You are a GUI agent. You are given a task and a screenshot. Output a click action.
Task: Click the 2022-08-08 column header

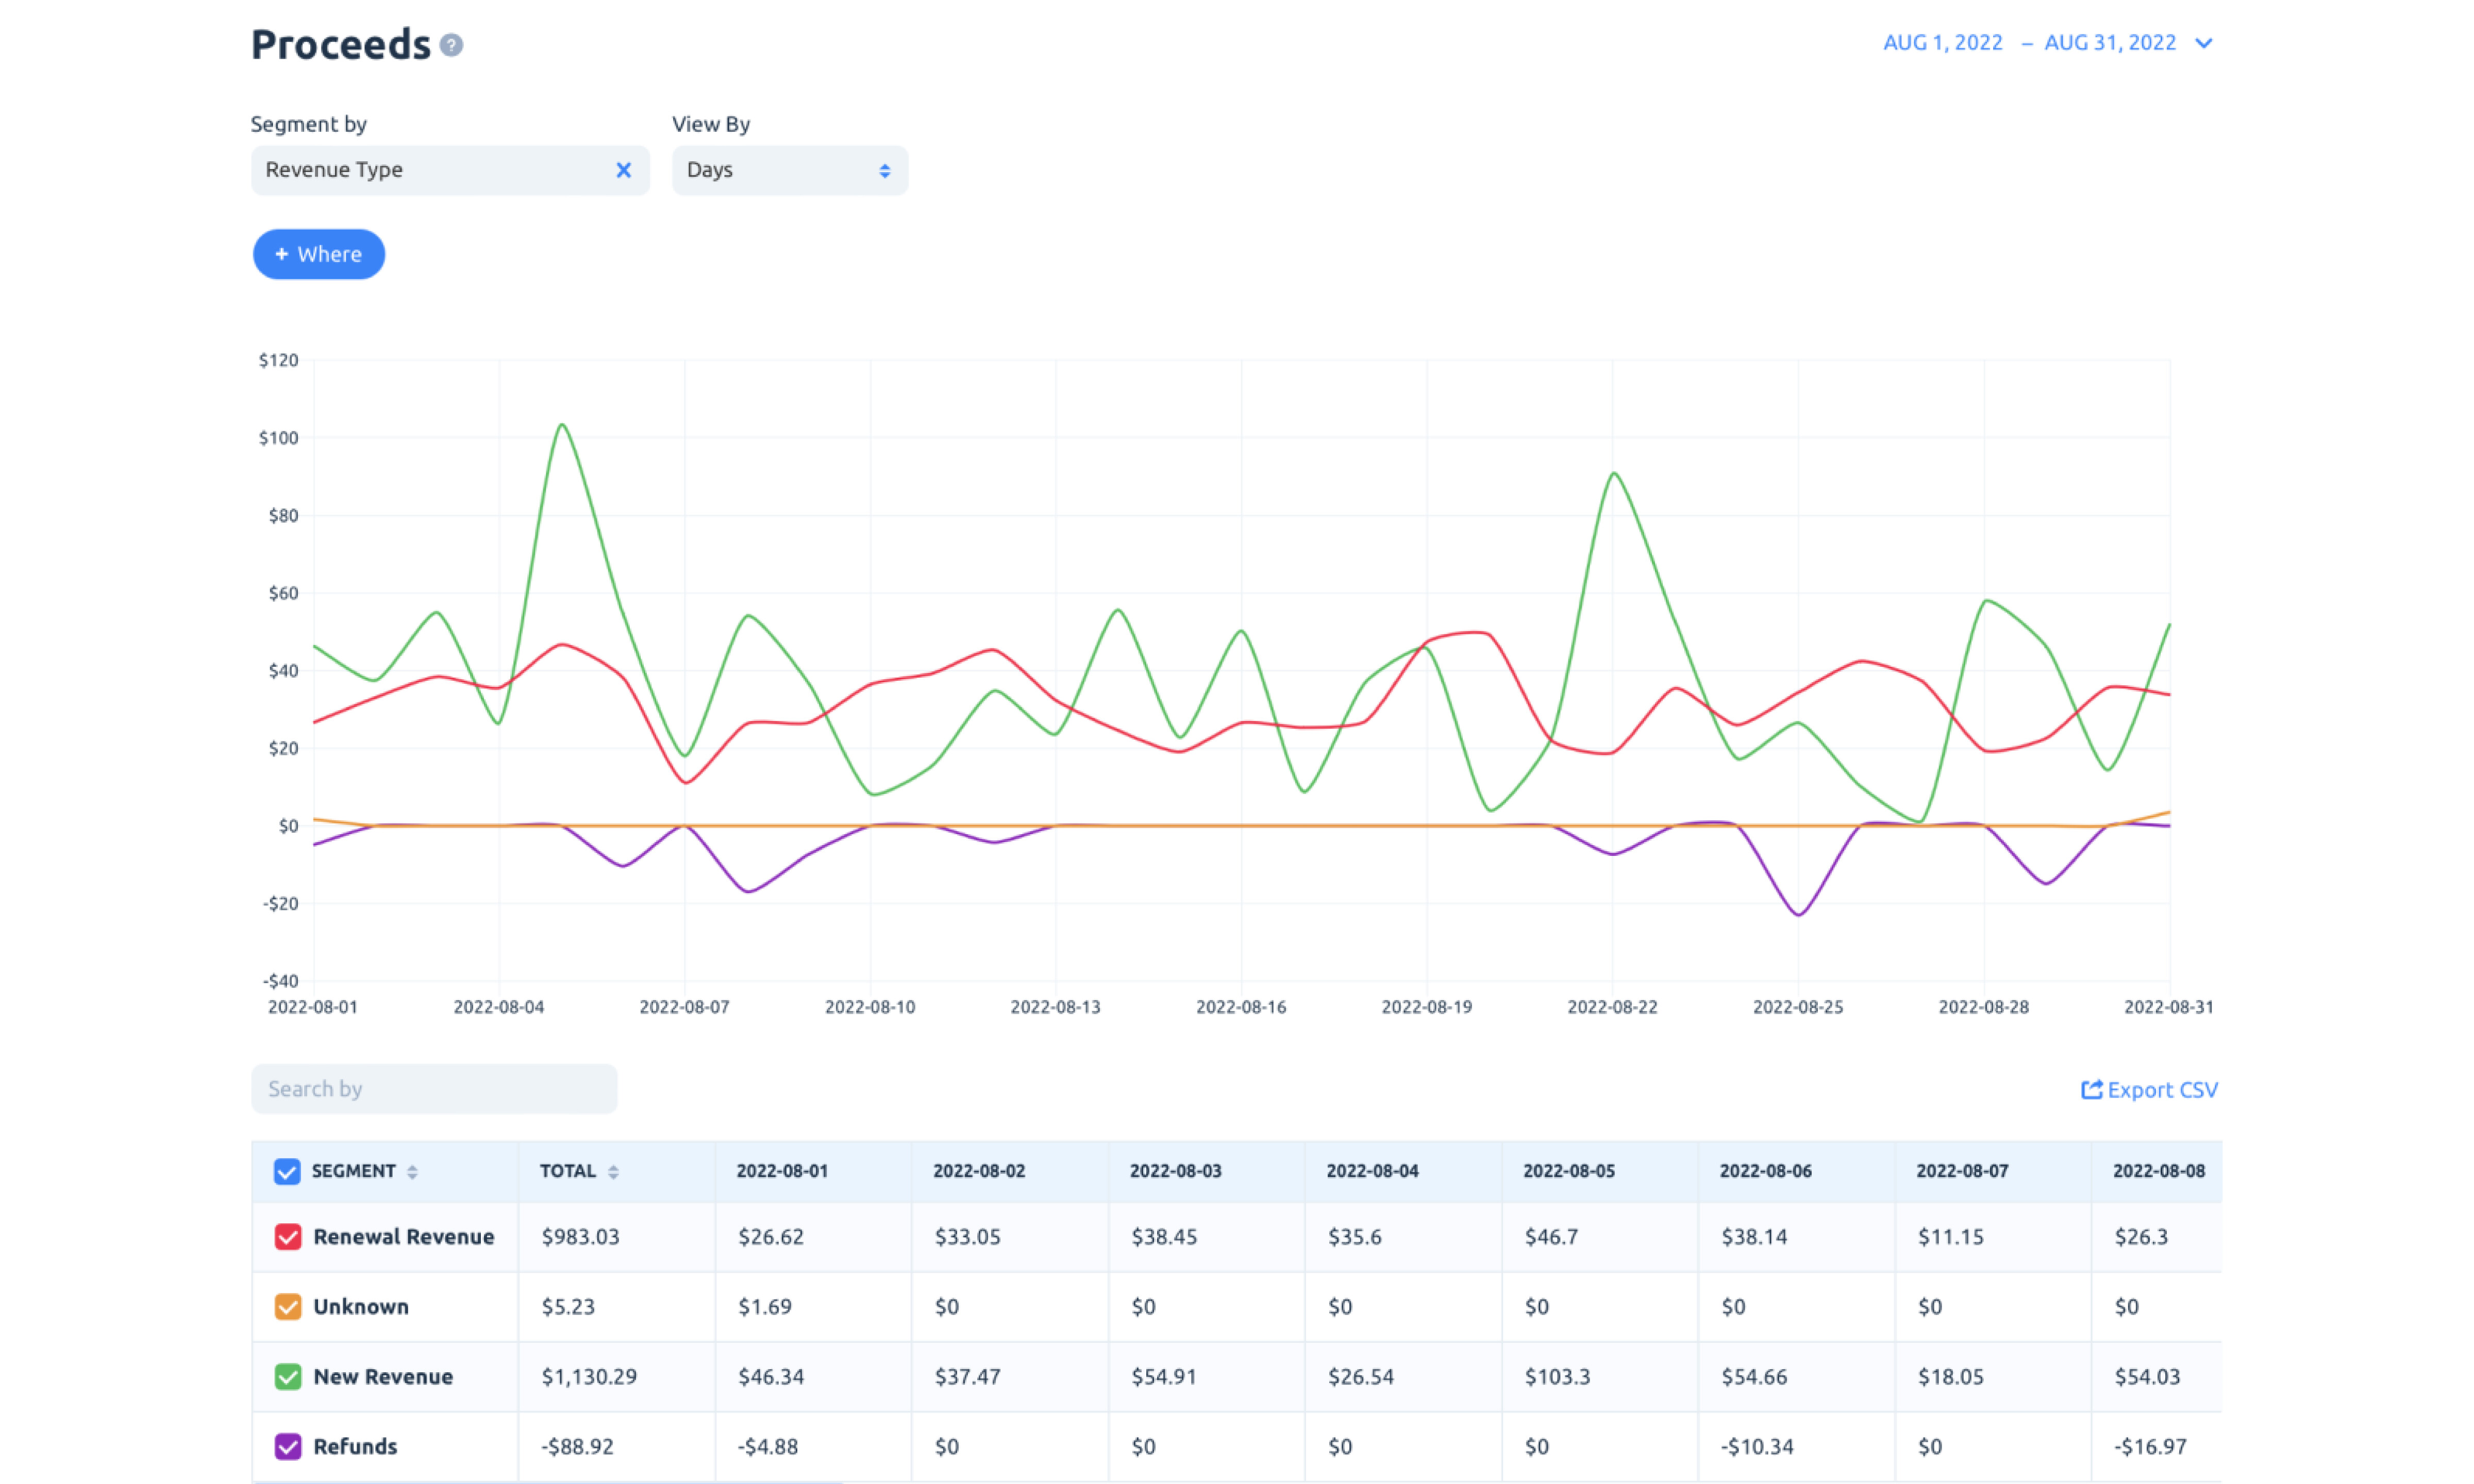(x=2159, y=1171)
